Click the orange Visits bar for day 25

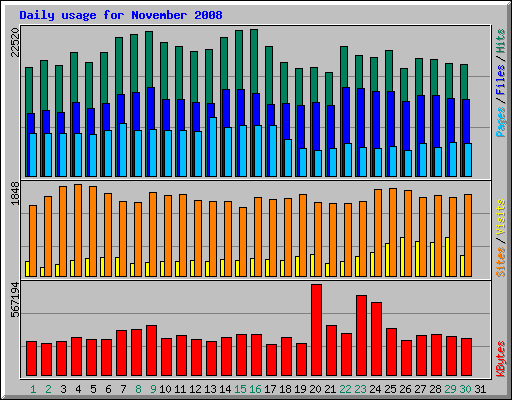[393, 232]
